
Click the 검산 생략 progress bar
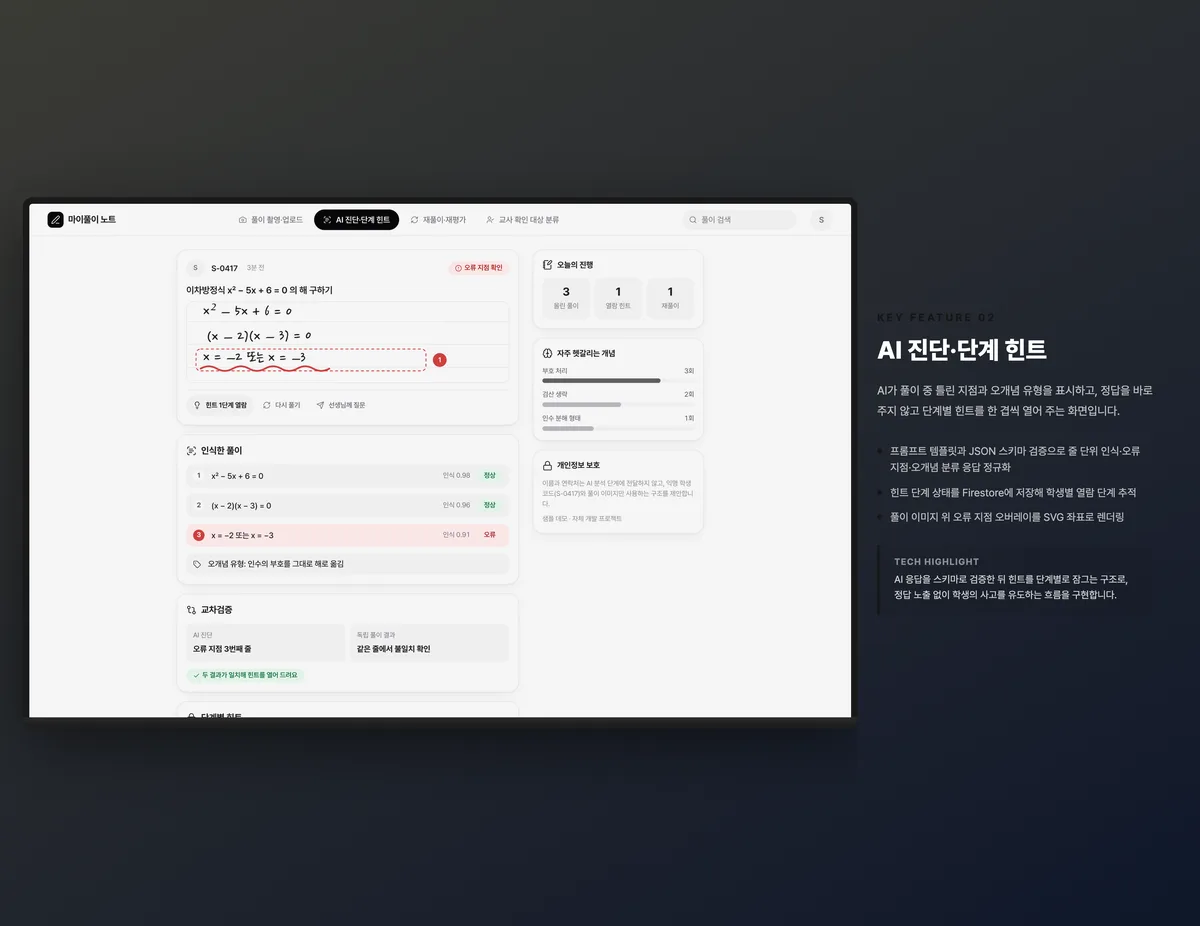tap(618, 404)
